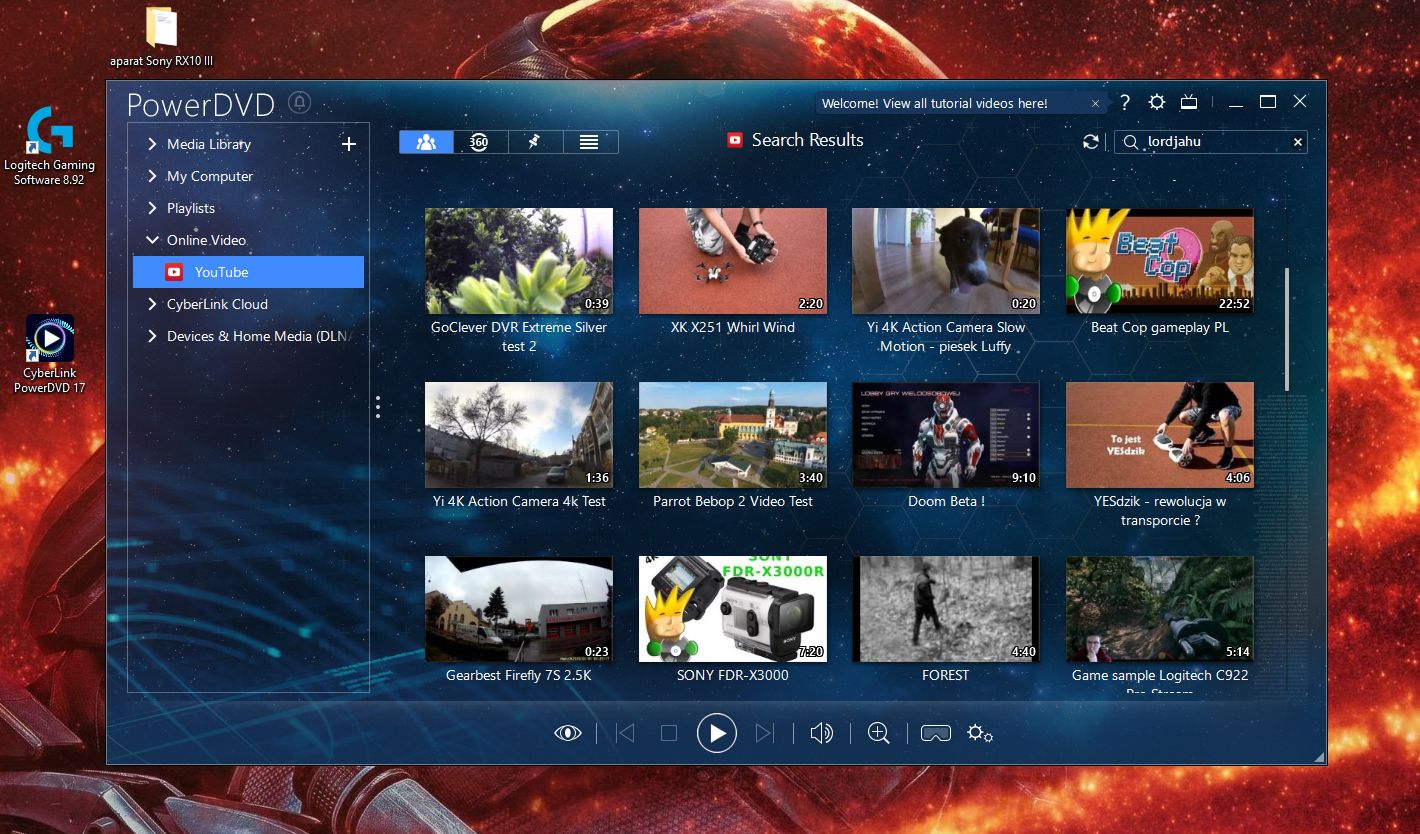Screen dimensions: 1420x834
Task: Expand Devices & Home Media node
Action: point(152,336)
